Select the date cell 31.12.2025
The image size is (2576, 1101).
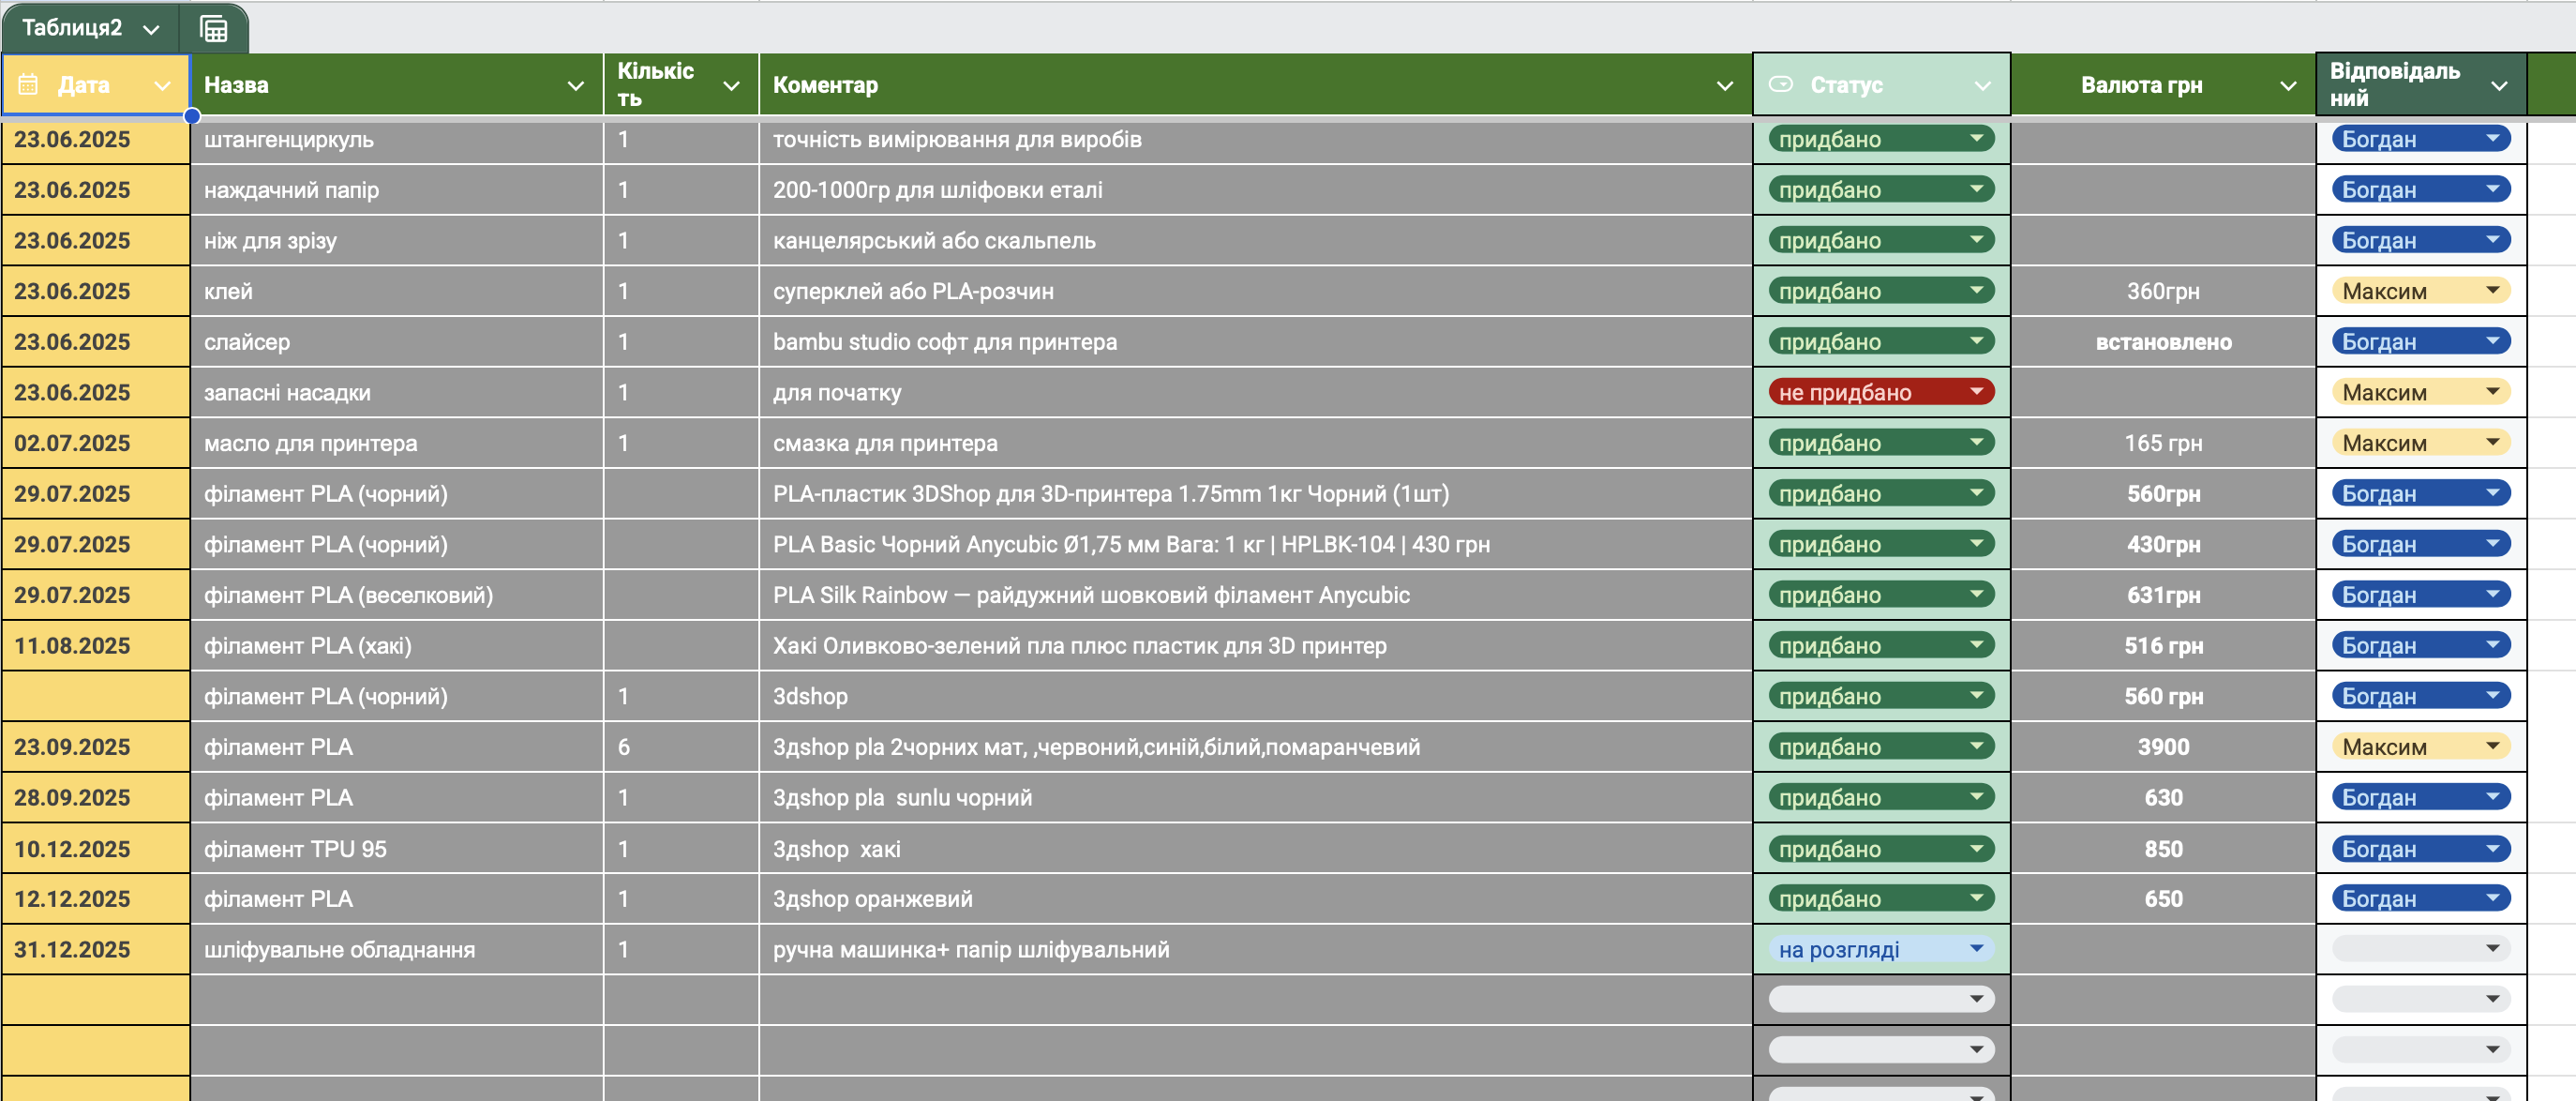pyautogui.click(x=96, y=949)
